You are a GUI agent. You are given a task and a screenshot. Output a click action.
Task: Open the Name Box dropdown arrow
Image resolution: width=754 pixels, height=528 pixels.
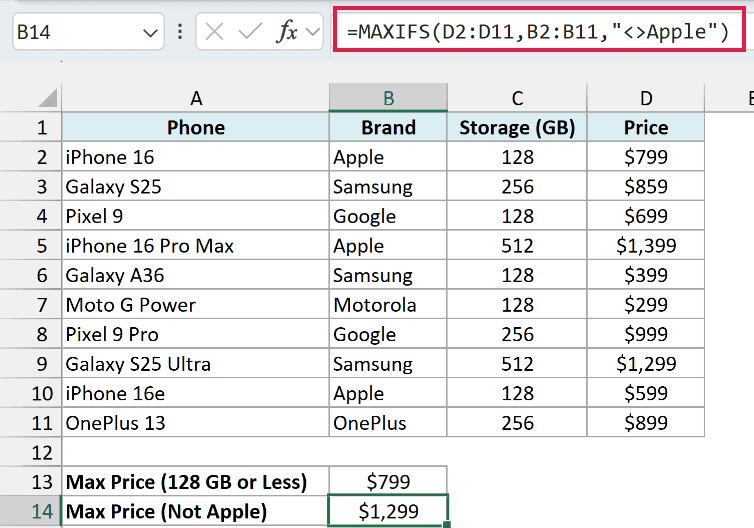150,33
